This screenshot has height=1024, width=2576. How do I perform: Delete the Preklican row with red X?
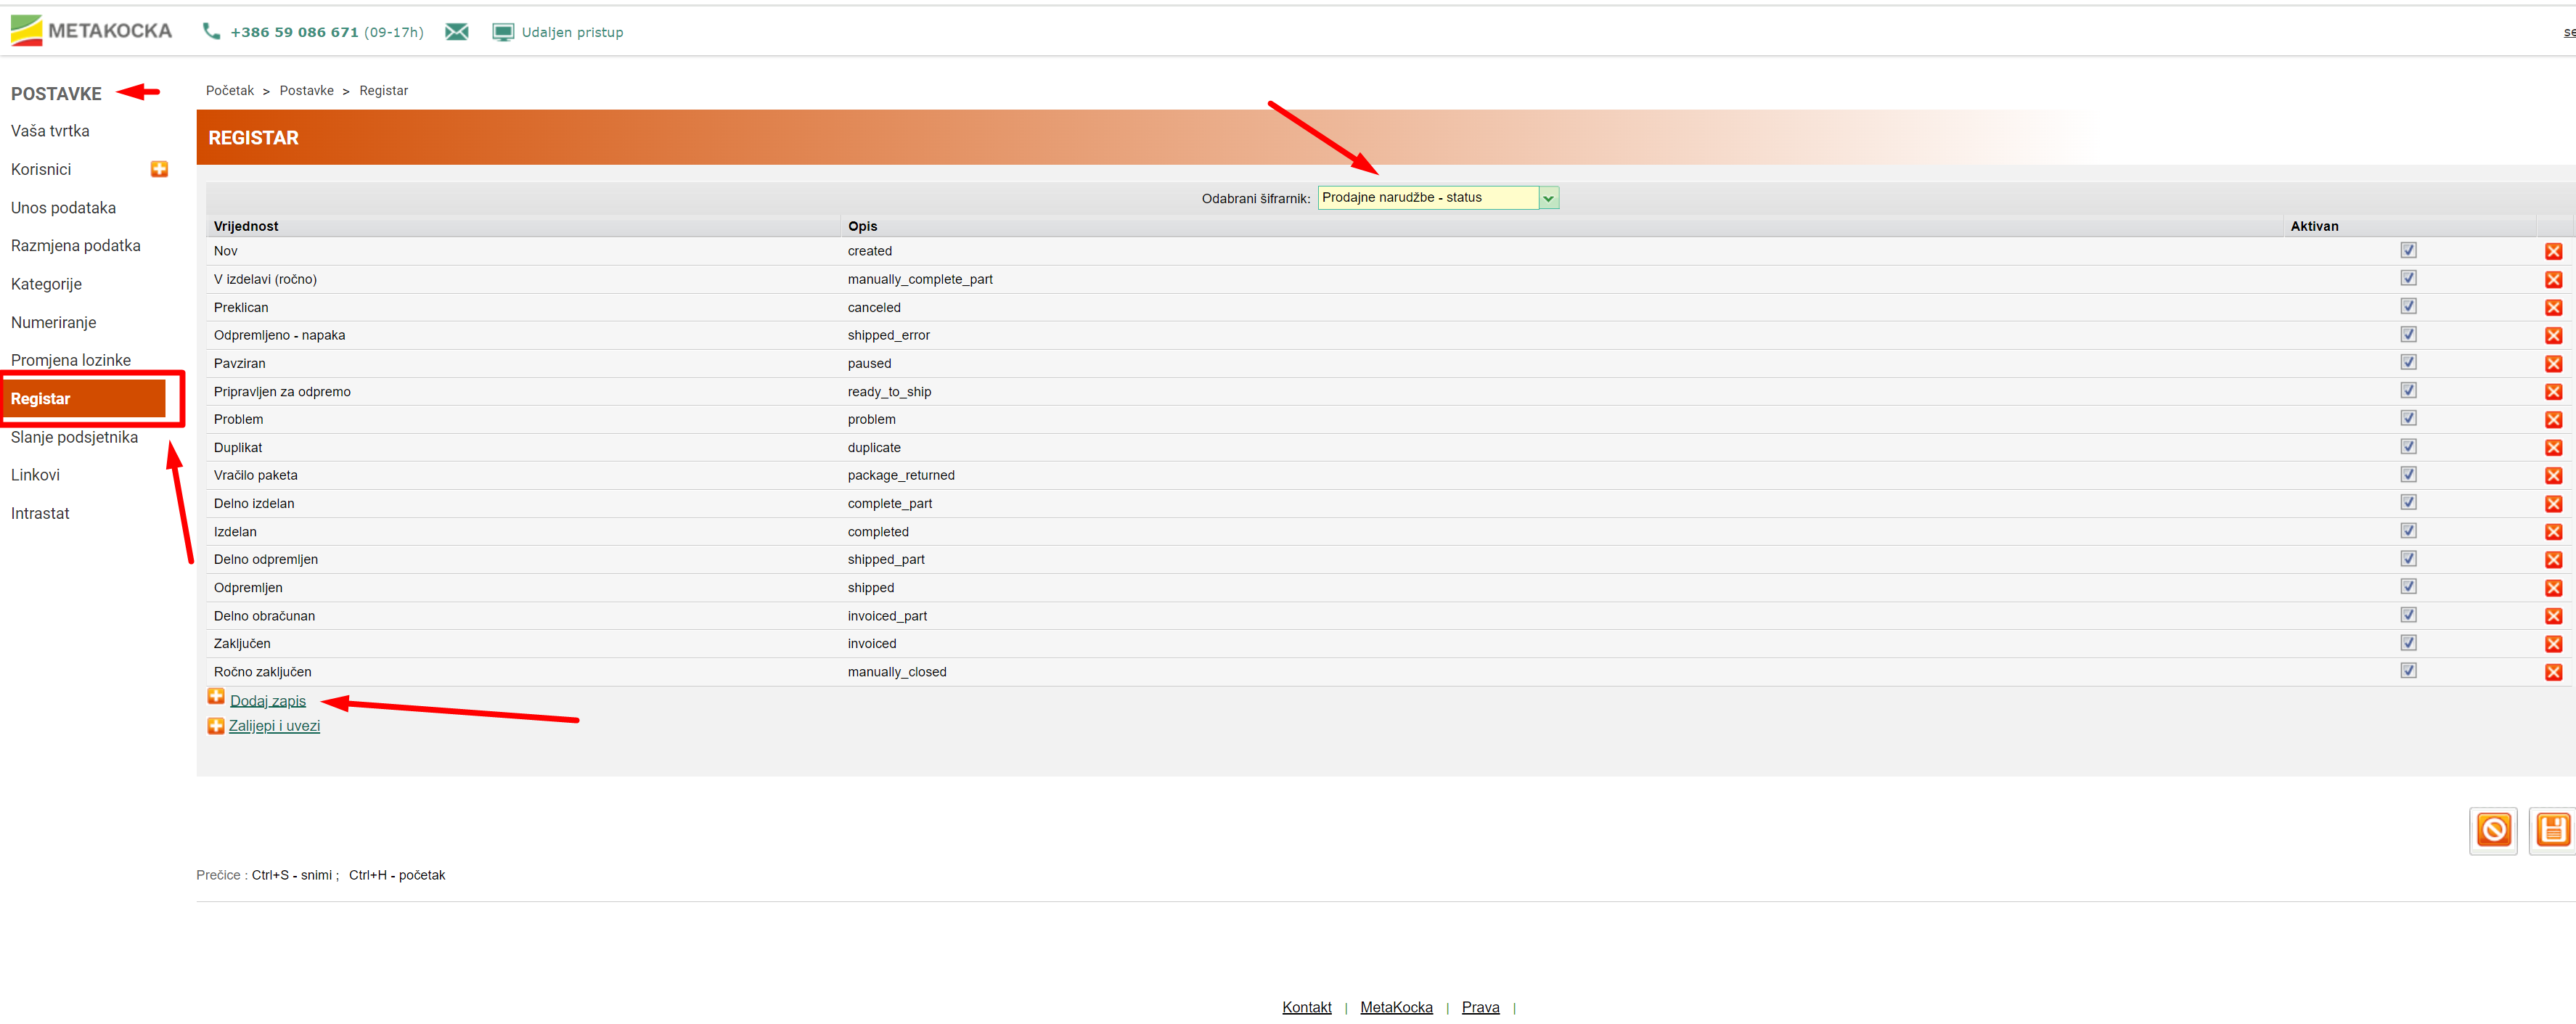(2552, 308)
